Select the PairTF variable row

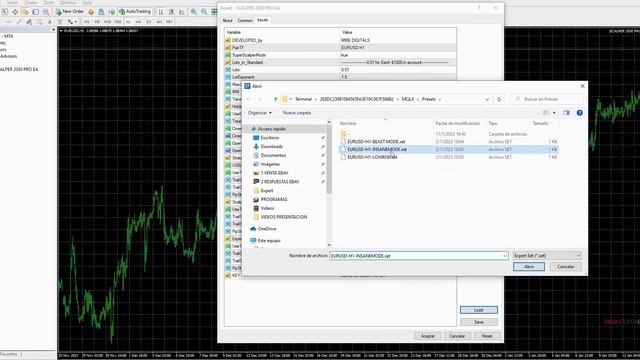(x=340, y=48)
